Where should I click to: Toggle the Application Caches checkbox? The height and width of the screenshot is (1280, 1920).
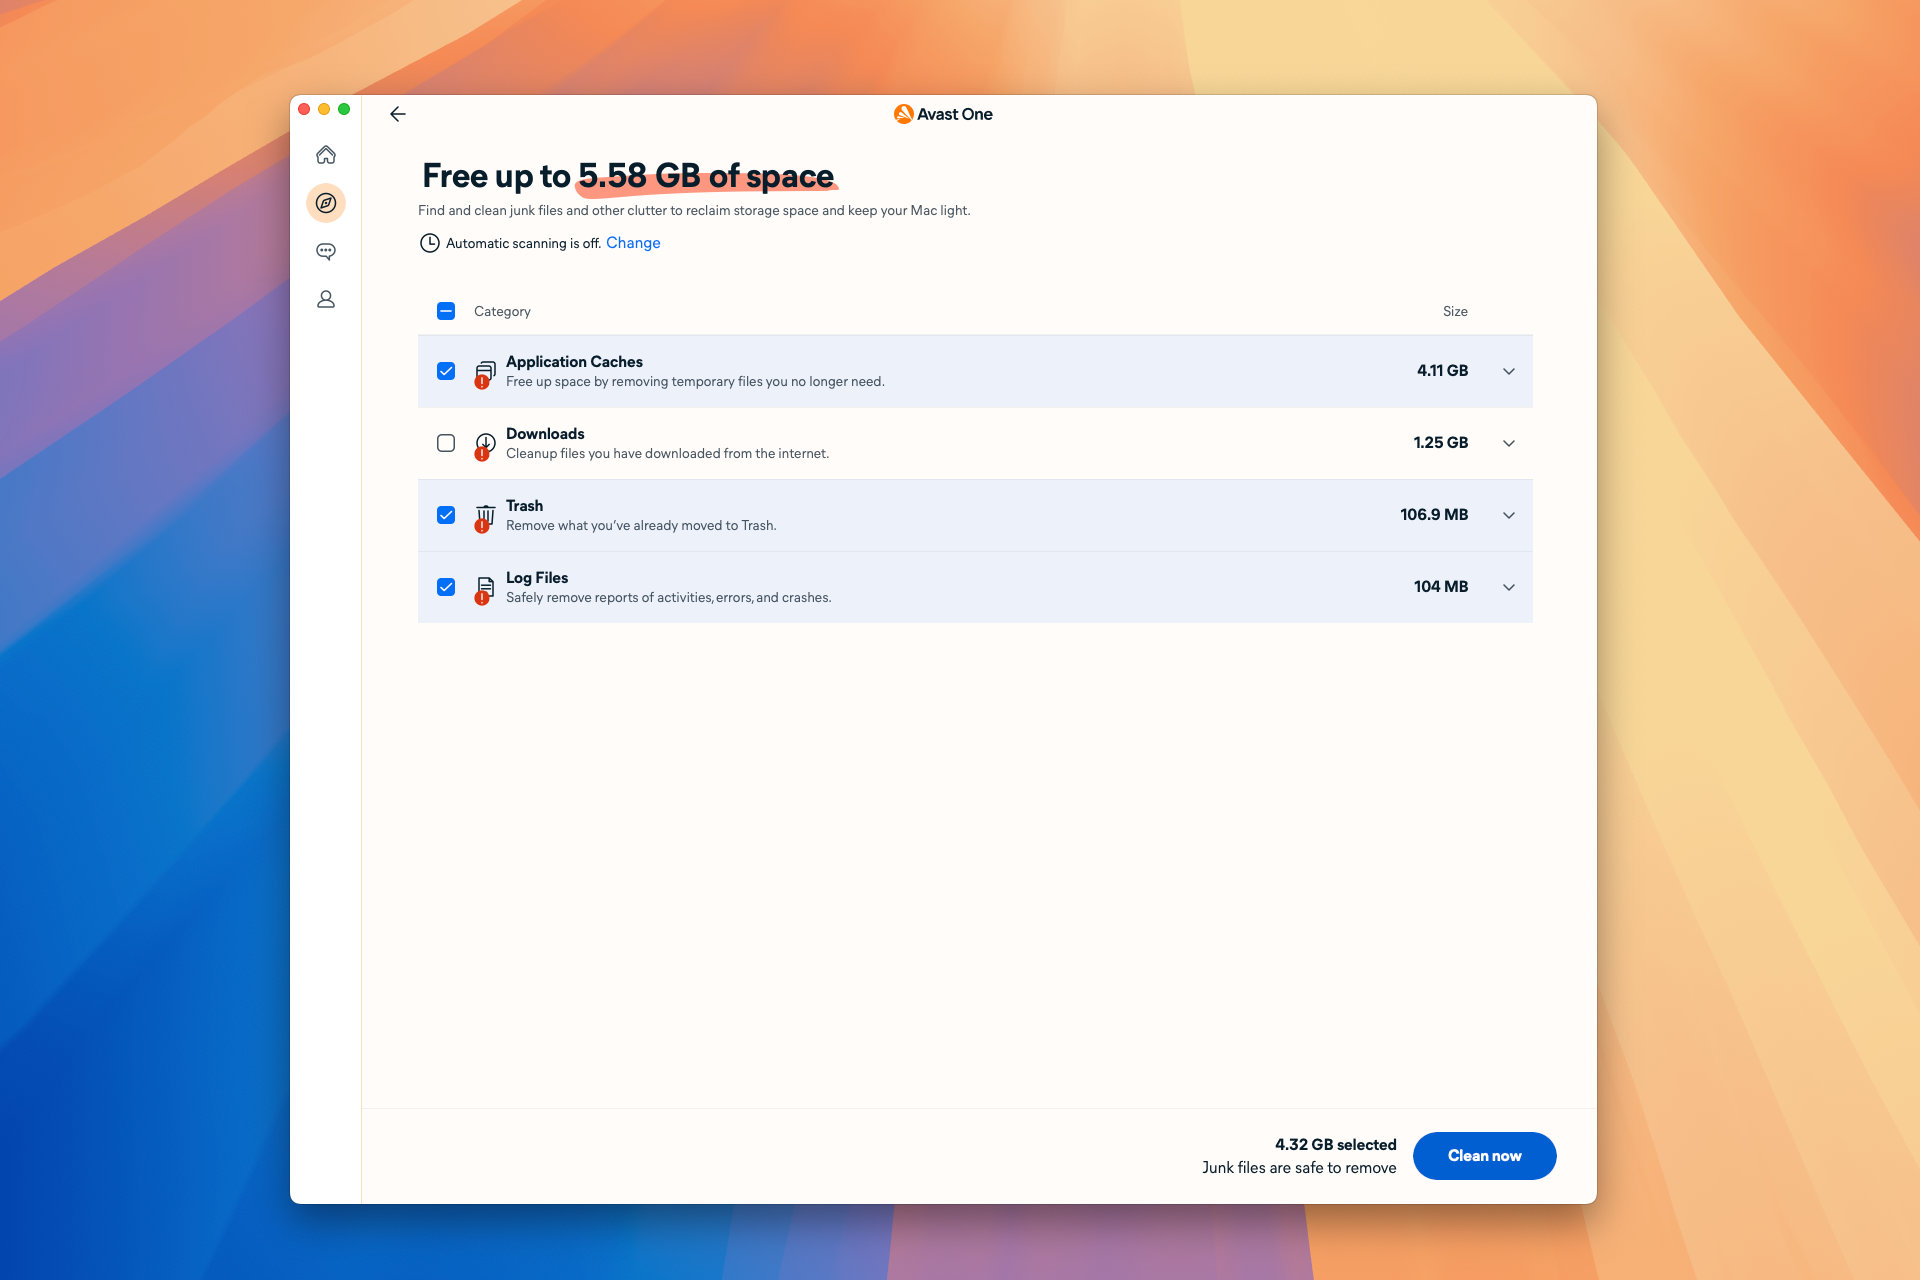pos(447,371)
